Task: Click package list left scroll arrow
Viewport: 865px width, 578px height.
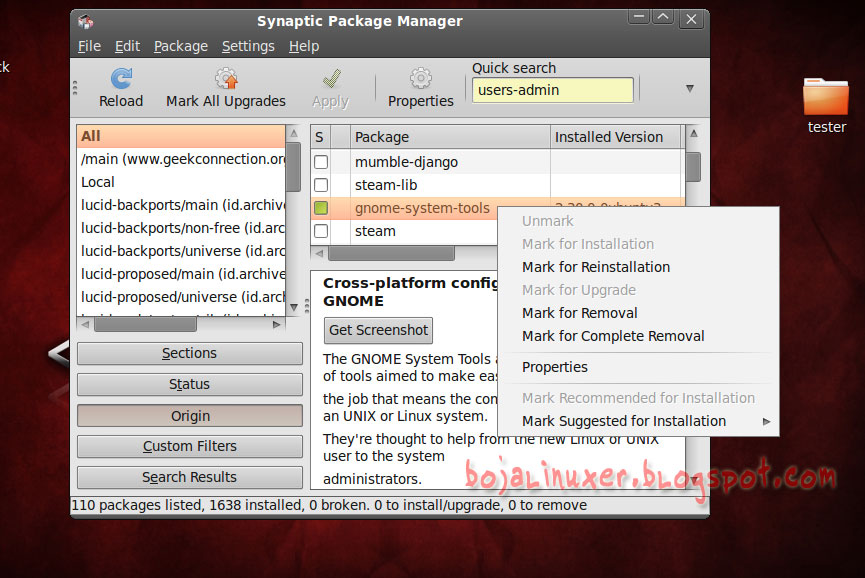Action: 319,254
